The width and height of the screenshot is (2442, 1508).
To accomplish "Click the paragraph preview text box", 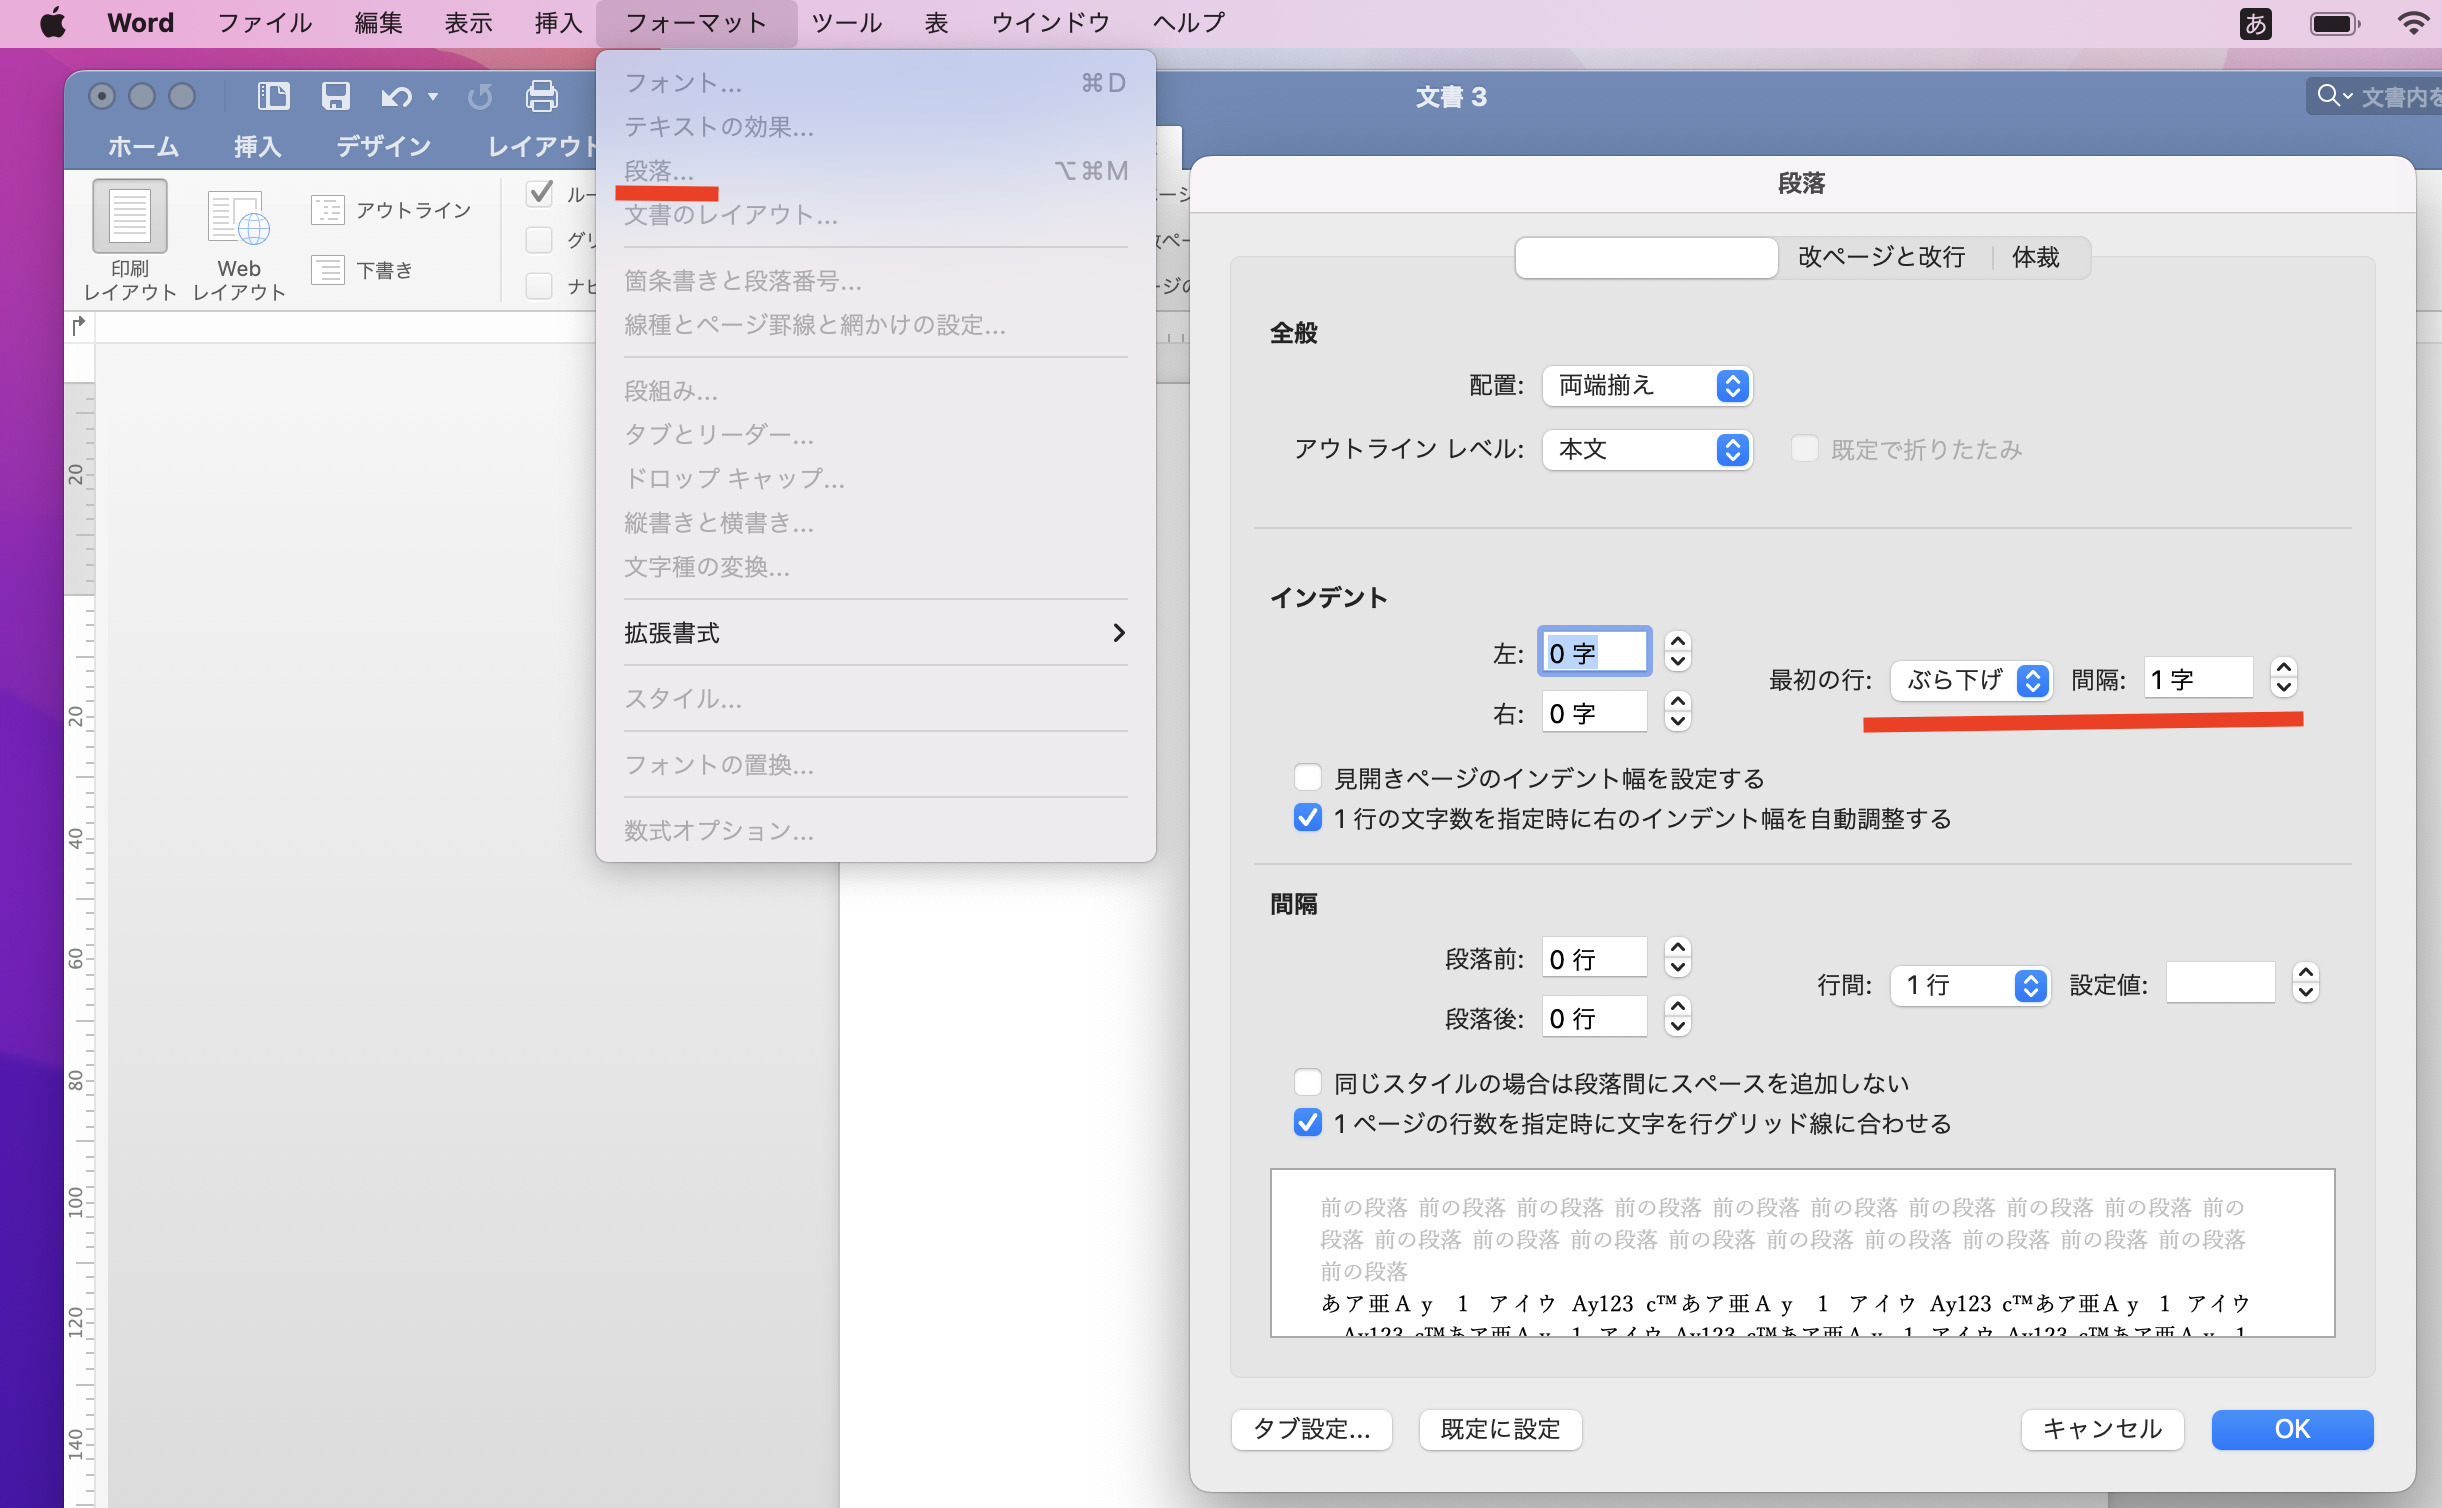I will point(1802,1252).
